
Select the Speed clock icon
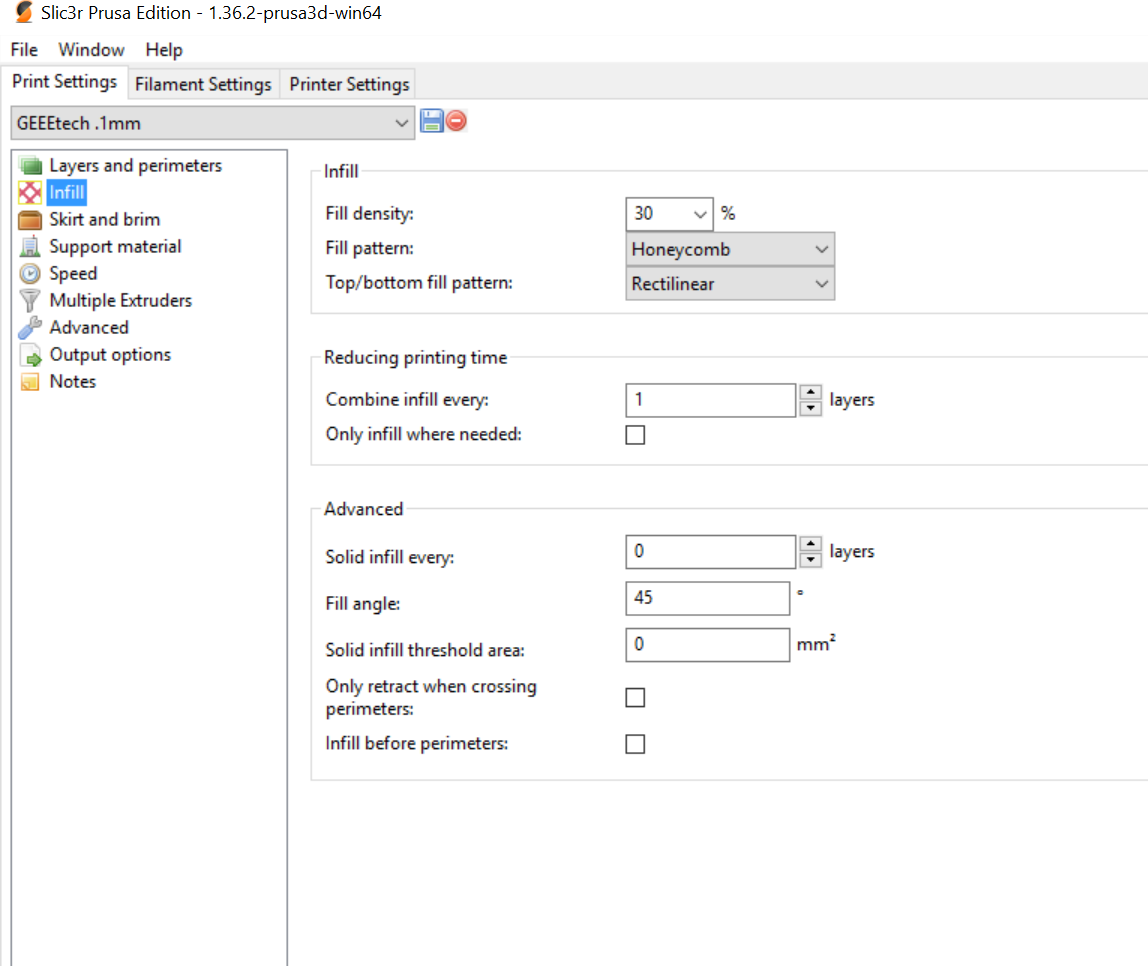(x=31, y=274)
